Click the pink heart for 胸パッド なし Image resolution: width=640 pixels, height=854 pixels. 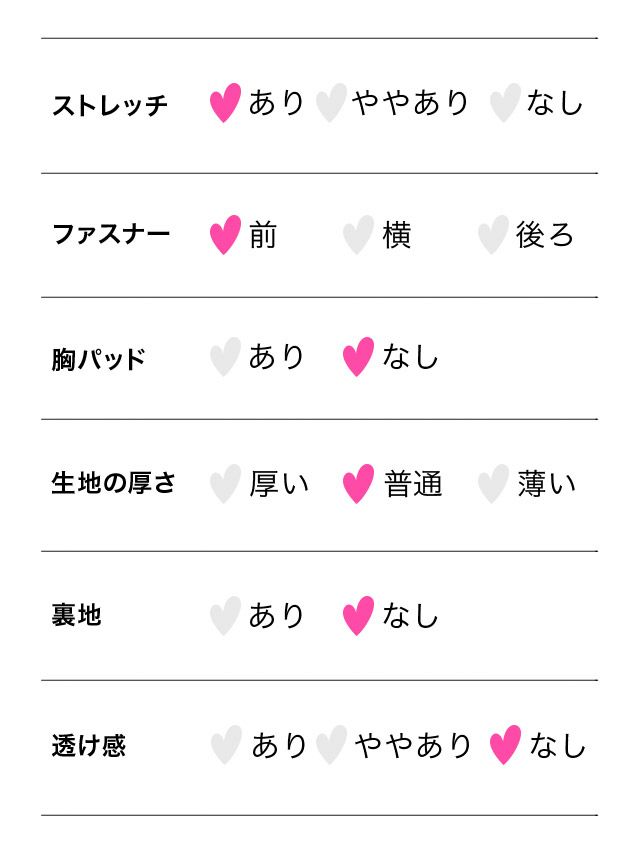coord(358,357)
